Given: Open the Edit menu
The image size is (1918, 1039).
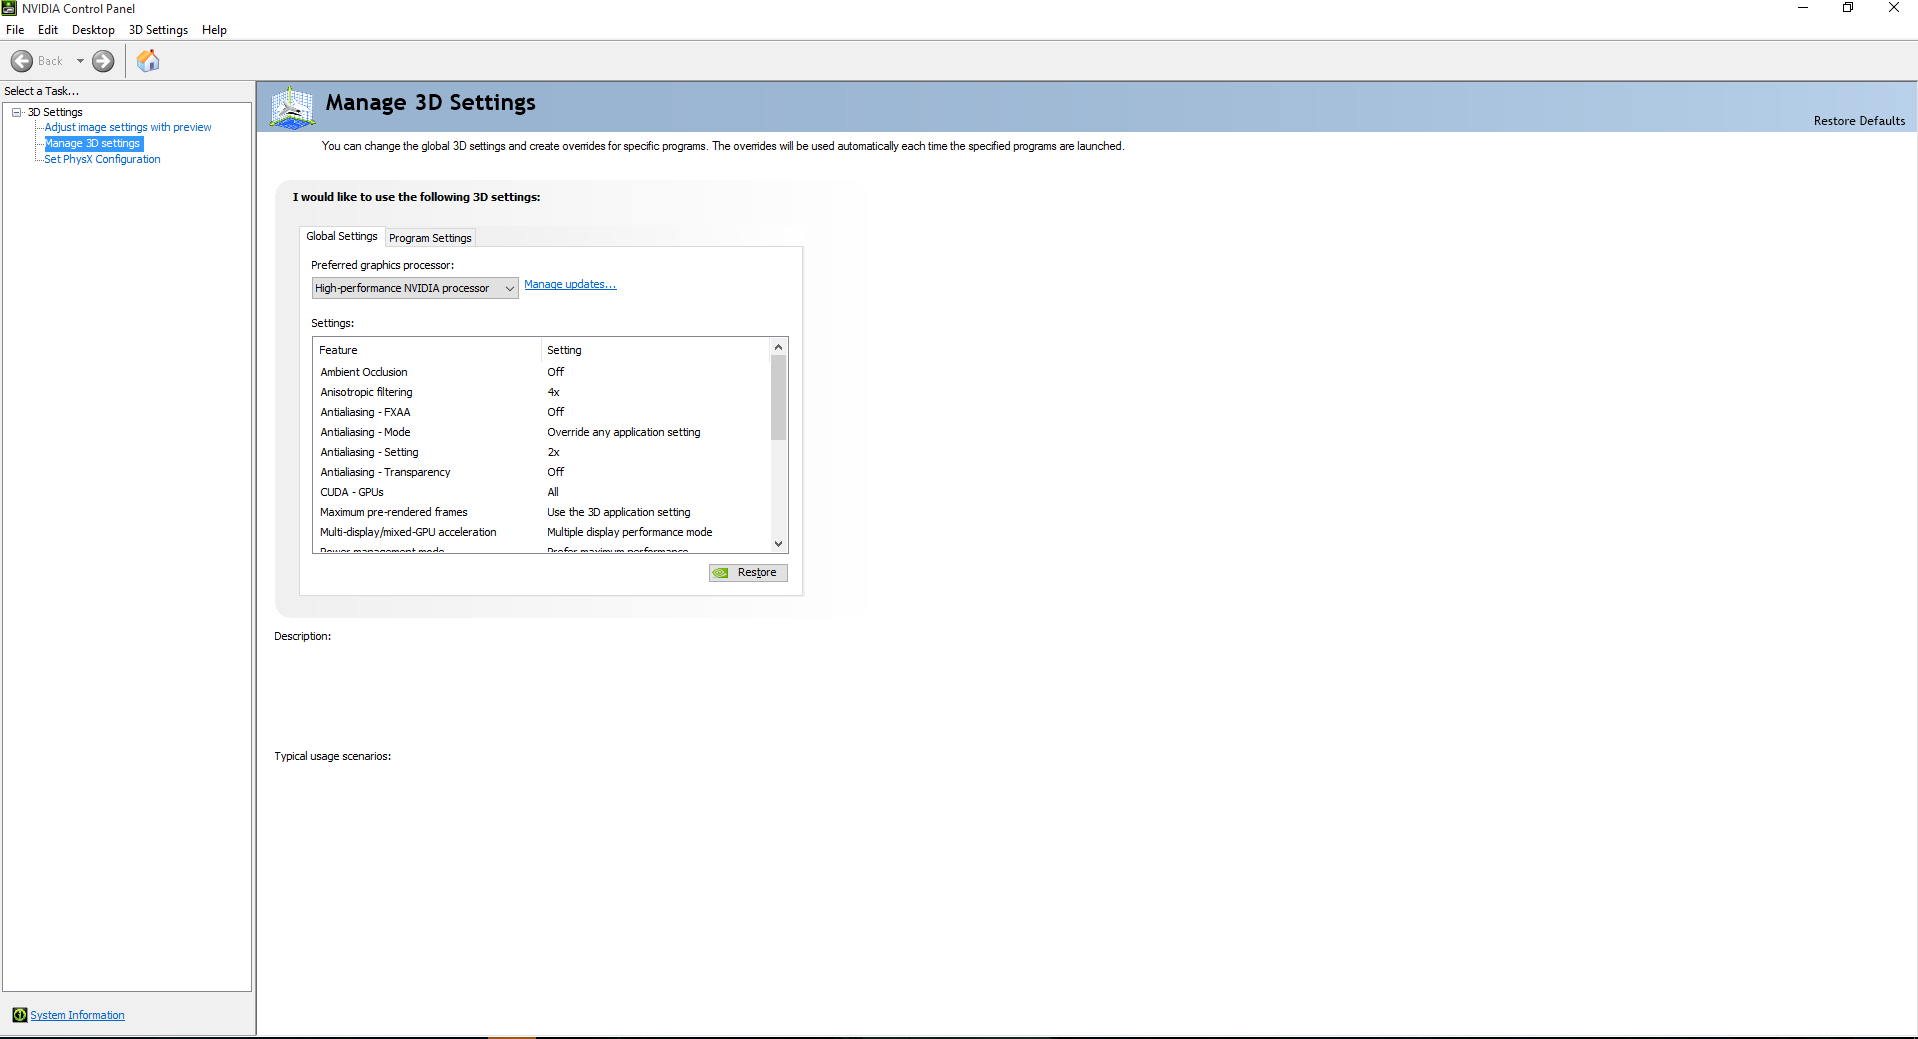Looking at the screenshot, I should click(x=48, y=30).
